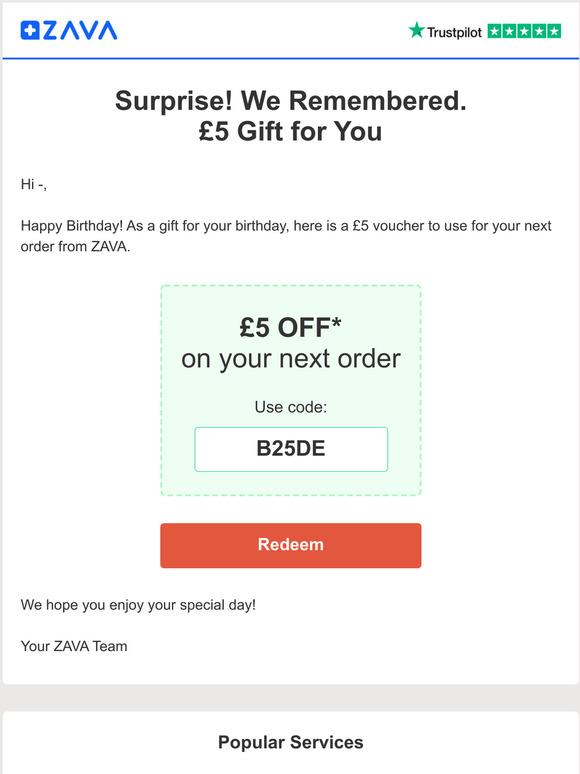Image resolution: width=580 pixels, height=774 pixels.
Task: Click "We hope you enjoy your special day!"
Action: 138,605
